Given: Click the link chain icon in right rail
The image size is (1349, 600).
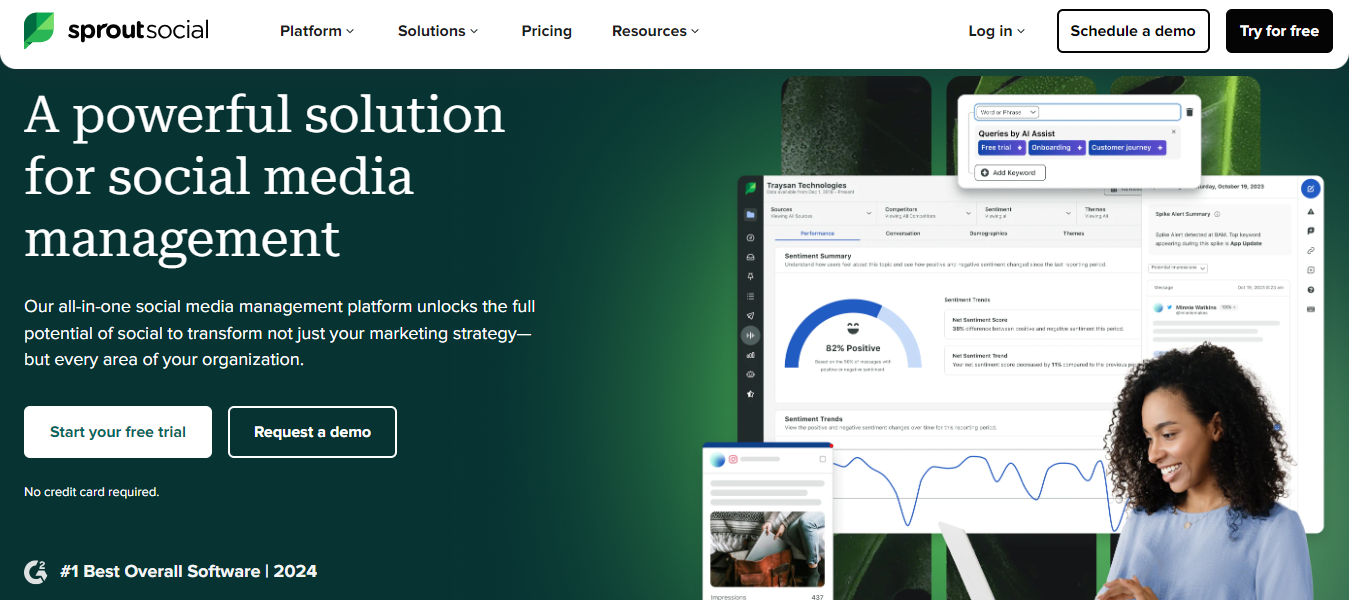Looking at the screenshot, I should coord(1311,251).
